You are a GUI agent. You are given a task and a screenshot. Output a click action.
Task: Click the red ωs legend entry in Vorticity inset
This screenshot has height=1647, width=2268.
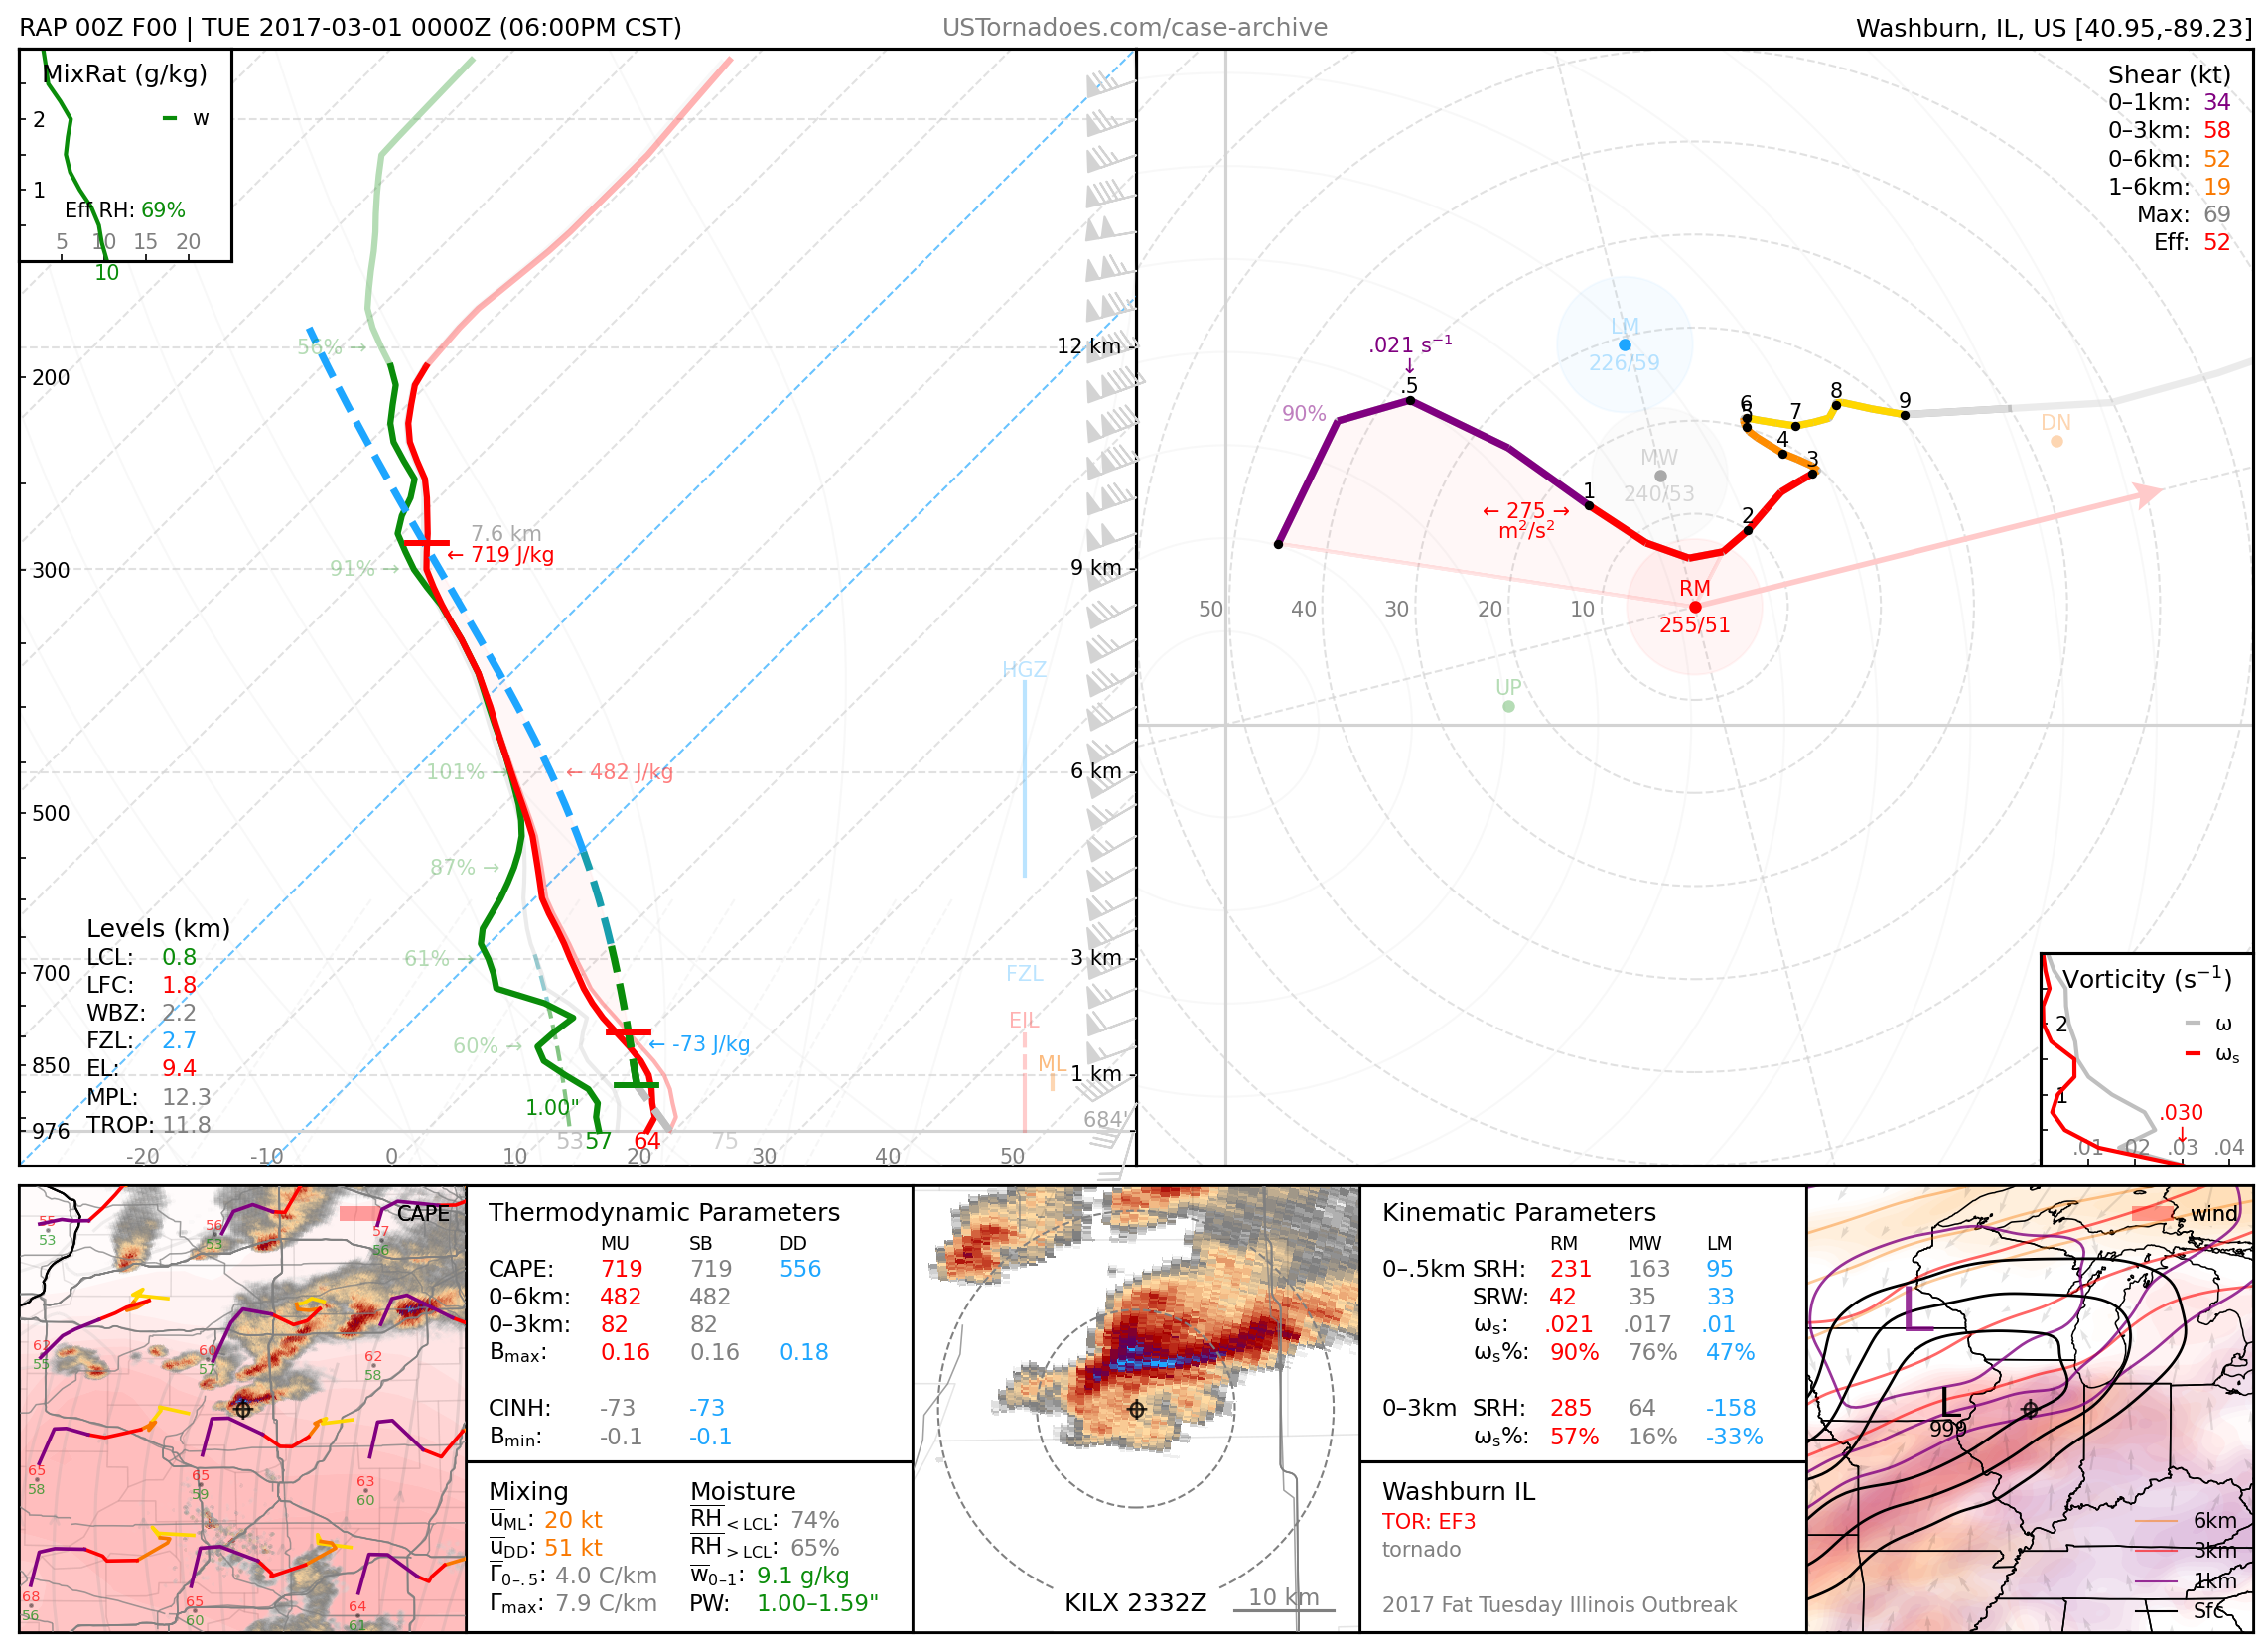click(x=2212, y=1054)
